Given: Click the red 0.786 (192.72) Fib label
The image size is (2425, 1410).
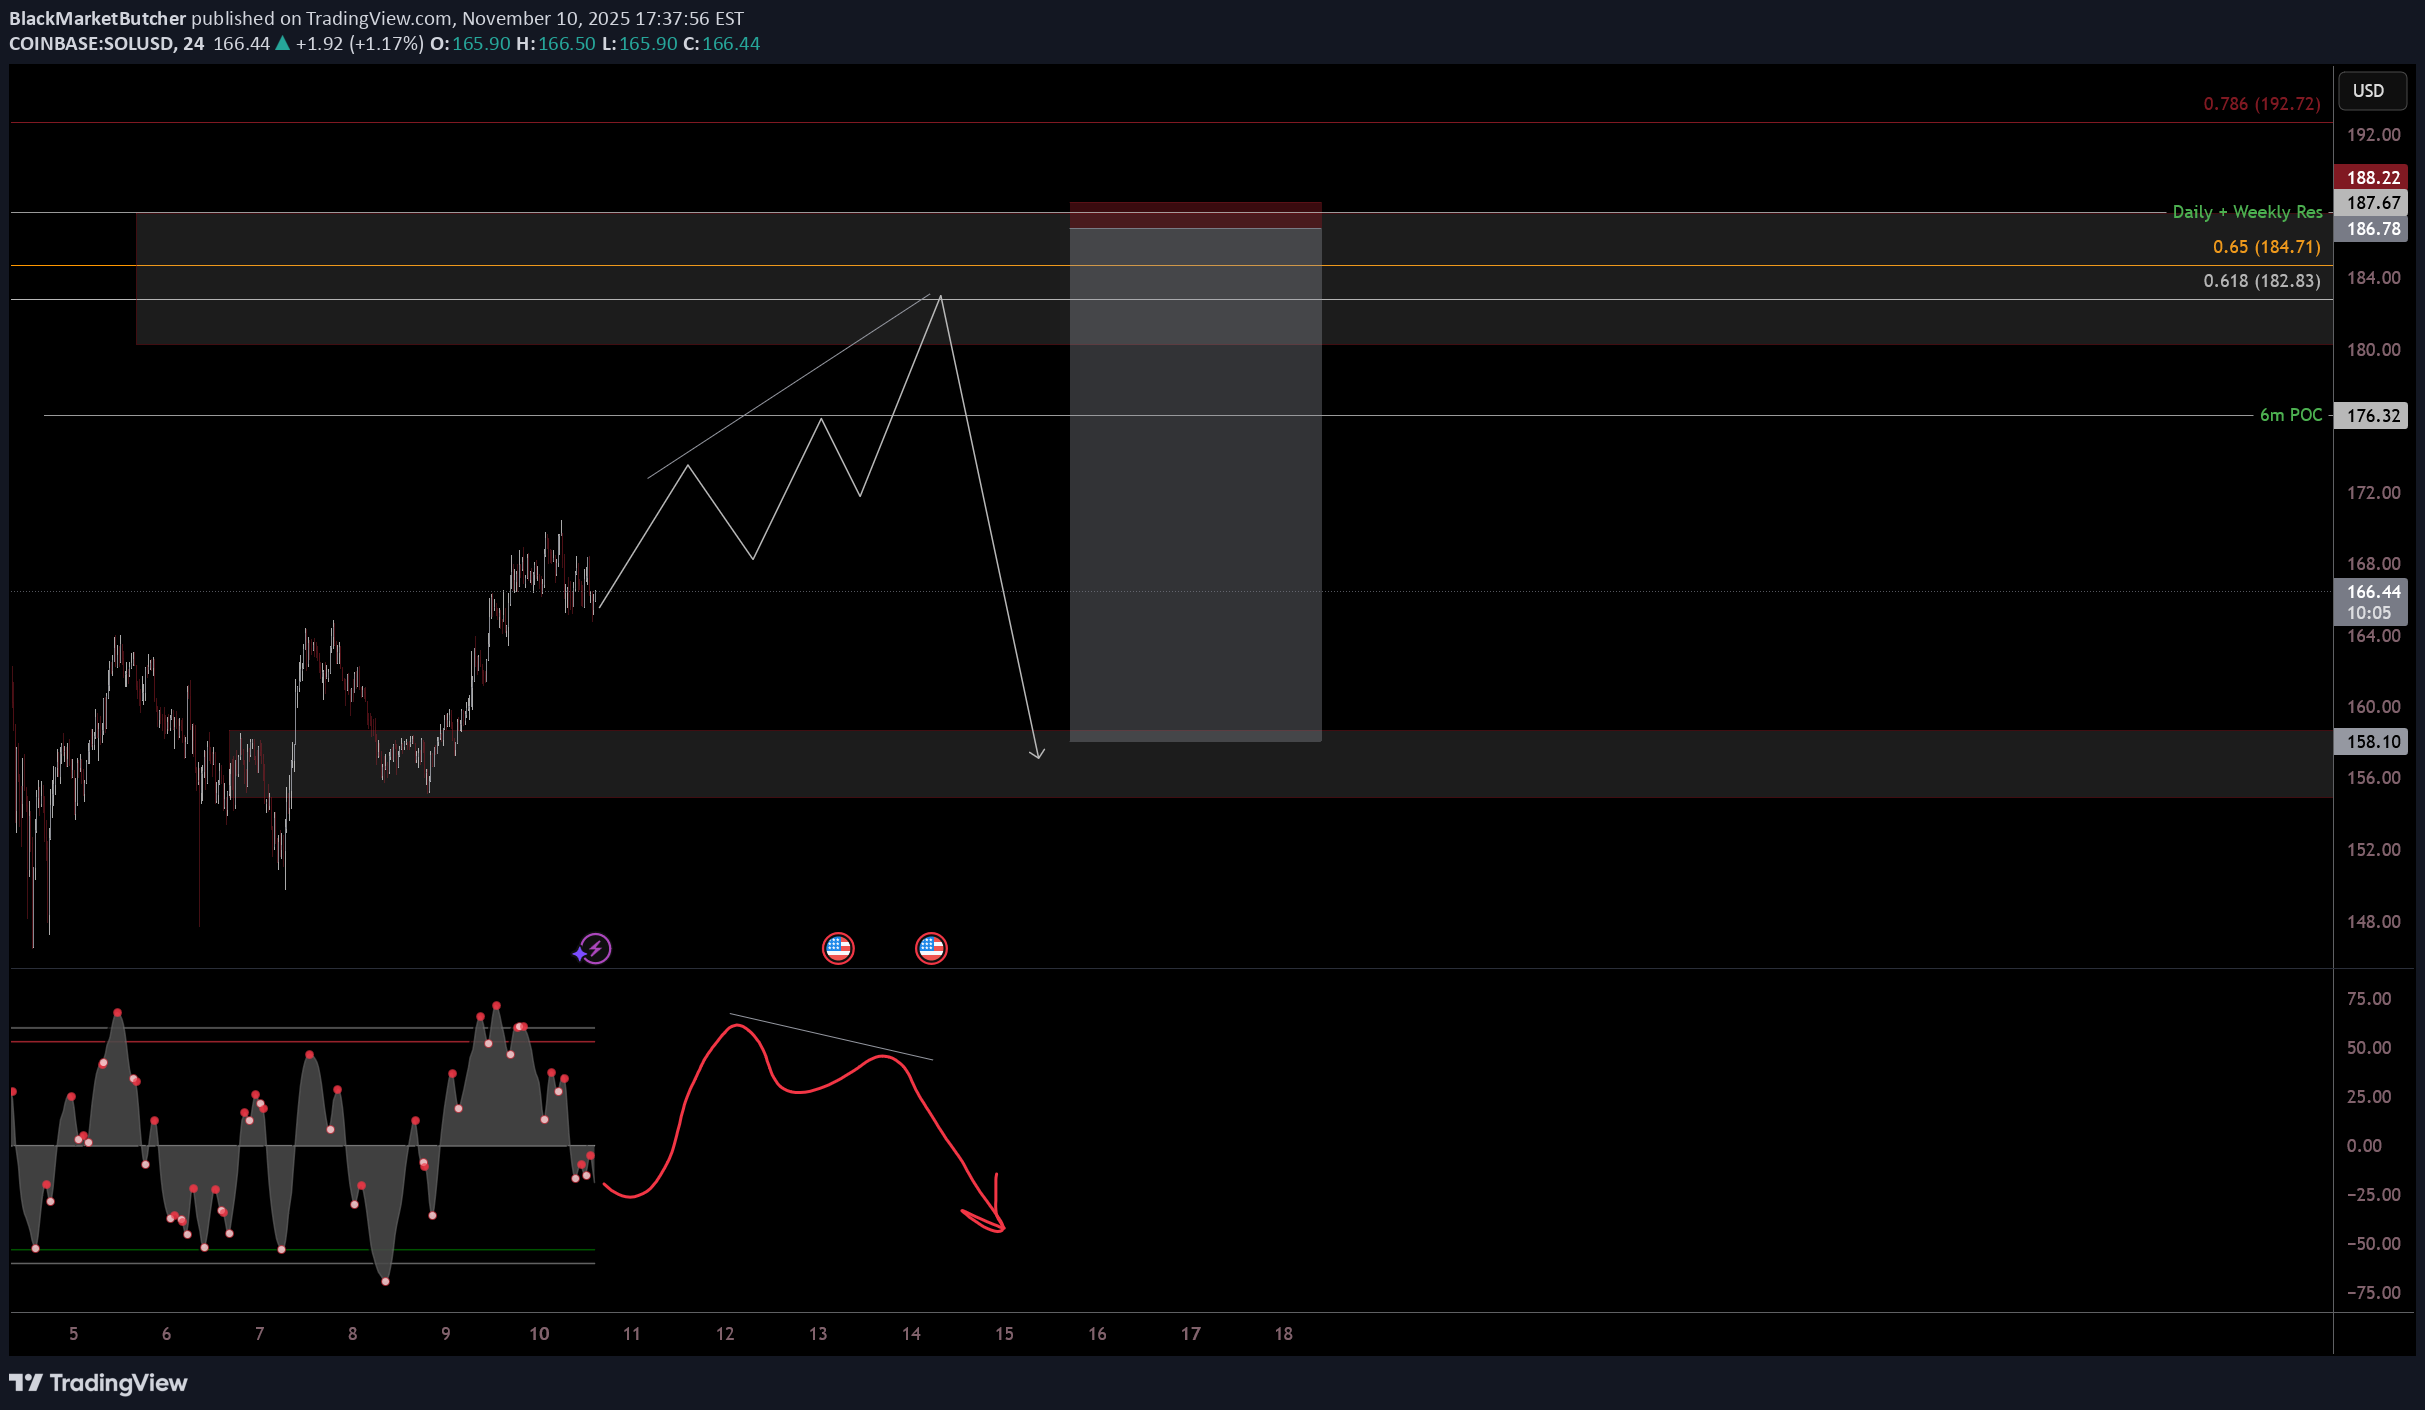Looking at the screenshot, I should pos(2261,104).
